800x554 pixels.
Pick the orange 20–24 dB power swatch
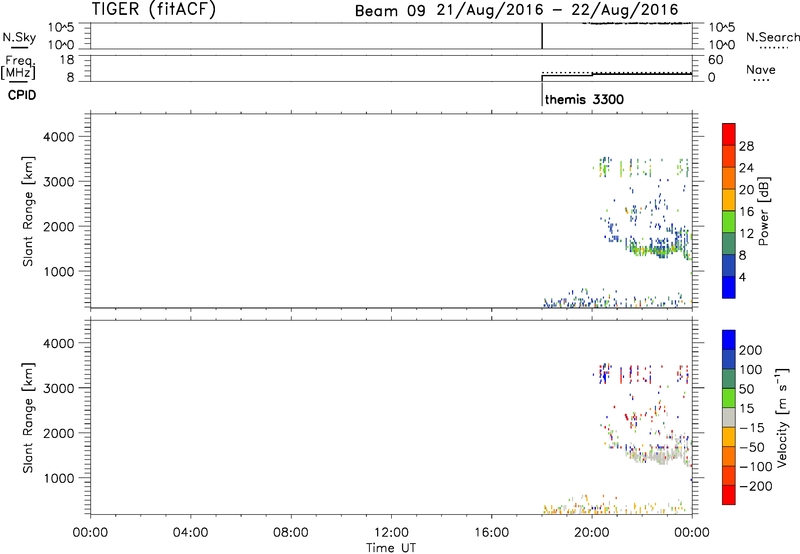729,178
